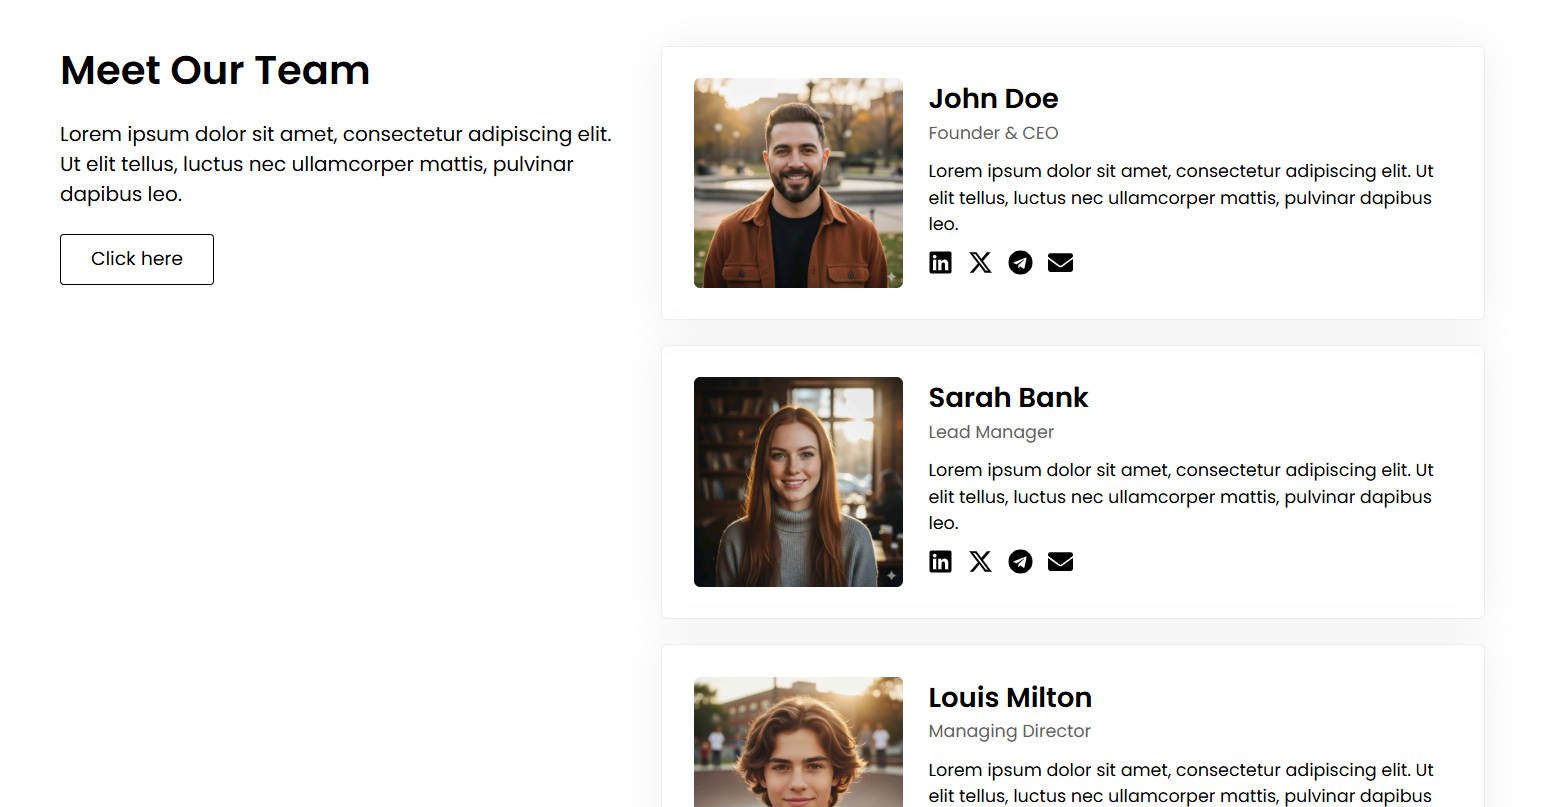This screenshot has height=807, width=1543.
Task: Click John Doe's email envelope icon
Action: point(1060,263)
